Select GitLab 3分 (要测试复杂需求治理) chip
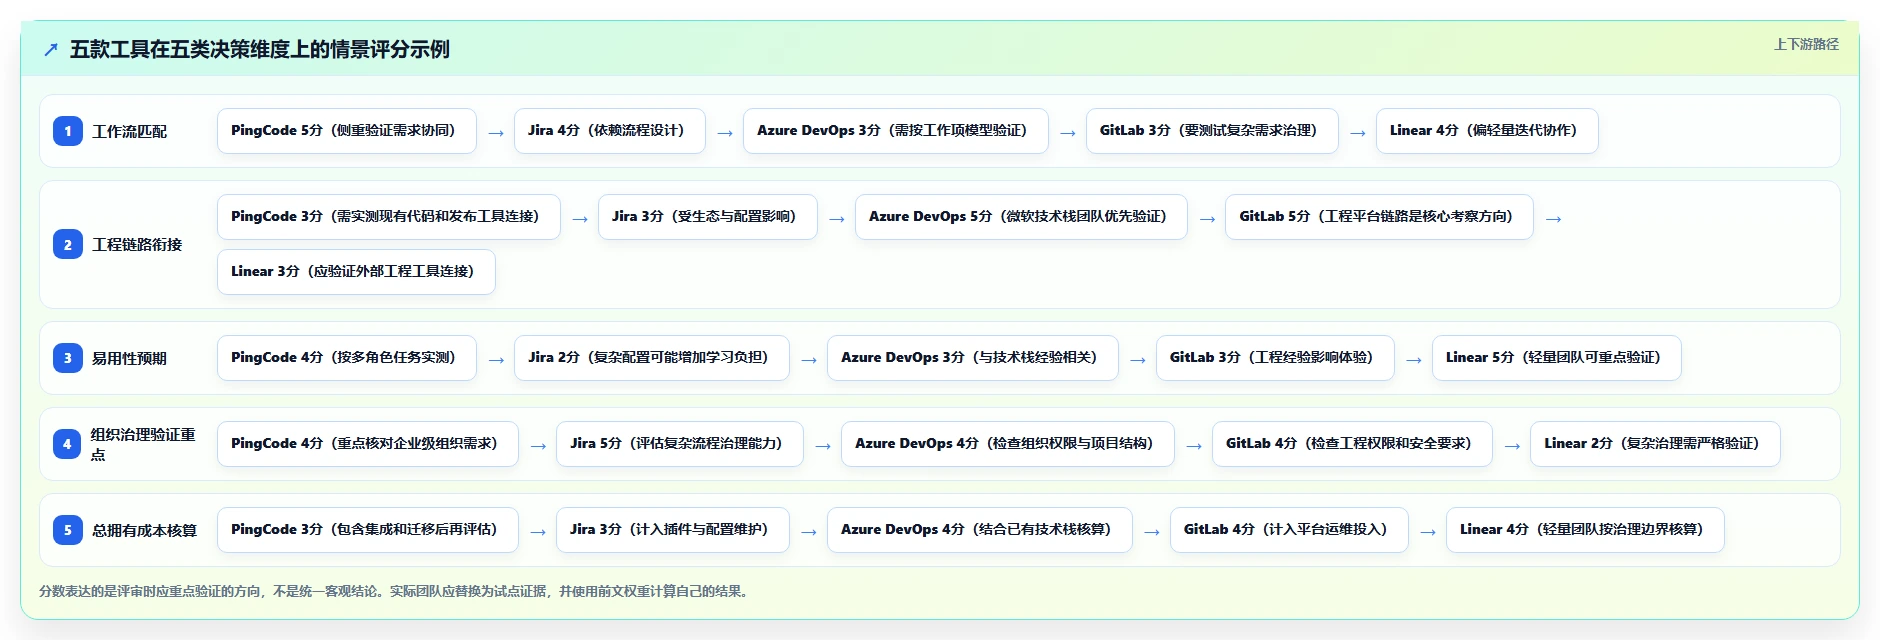This screenshot has width=1880, height=640. tap(1212, 131)
